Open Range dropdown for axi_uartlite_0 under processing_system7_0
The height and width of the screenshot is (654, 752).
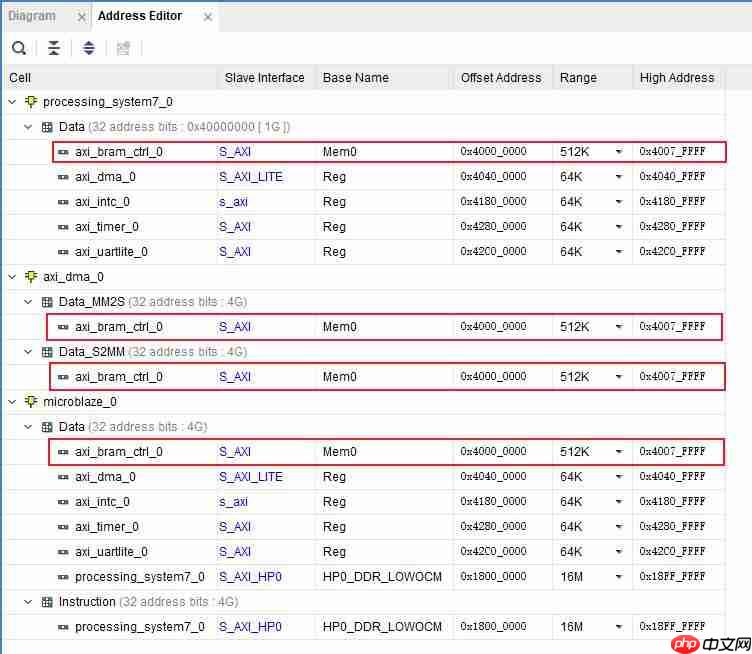click(619, 252)
